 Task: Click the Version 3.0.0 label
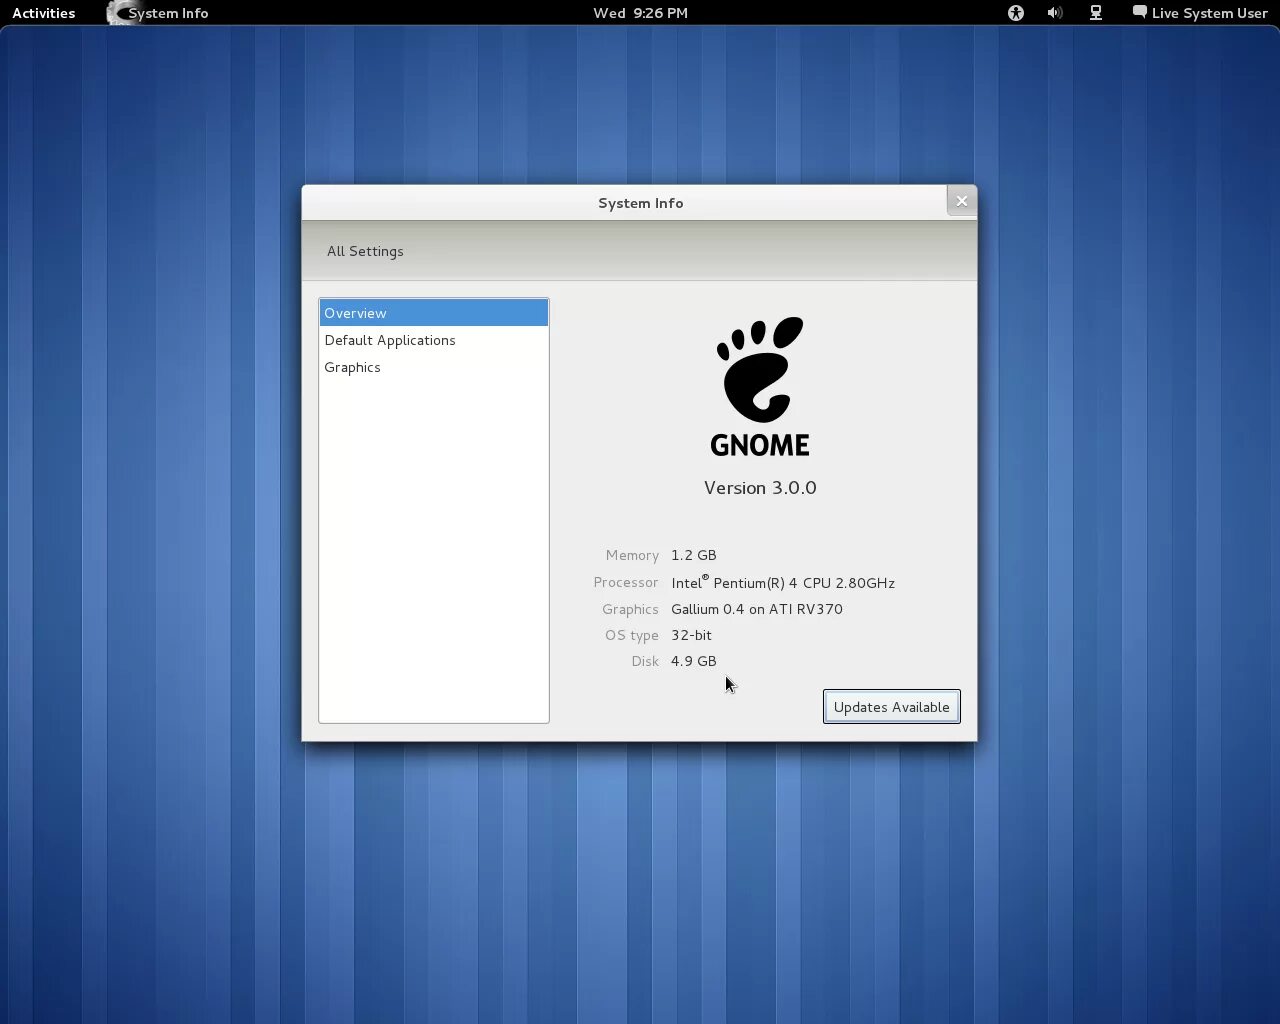760,488
